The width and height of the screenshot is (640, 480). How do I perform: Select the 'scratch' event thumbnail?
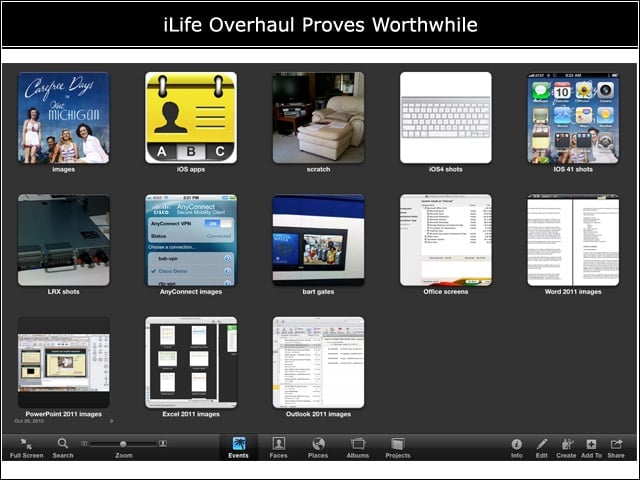coord(318,118)
